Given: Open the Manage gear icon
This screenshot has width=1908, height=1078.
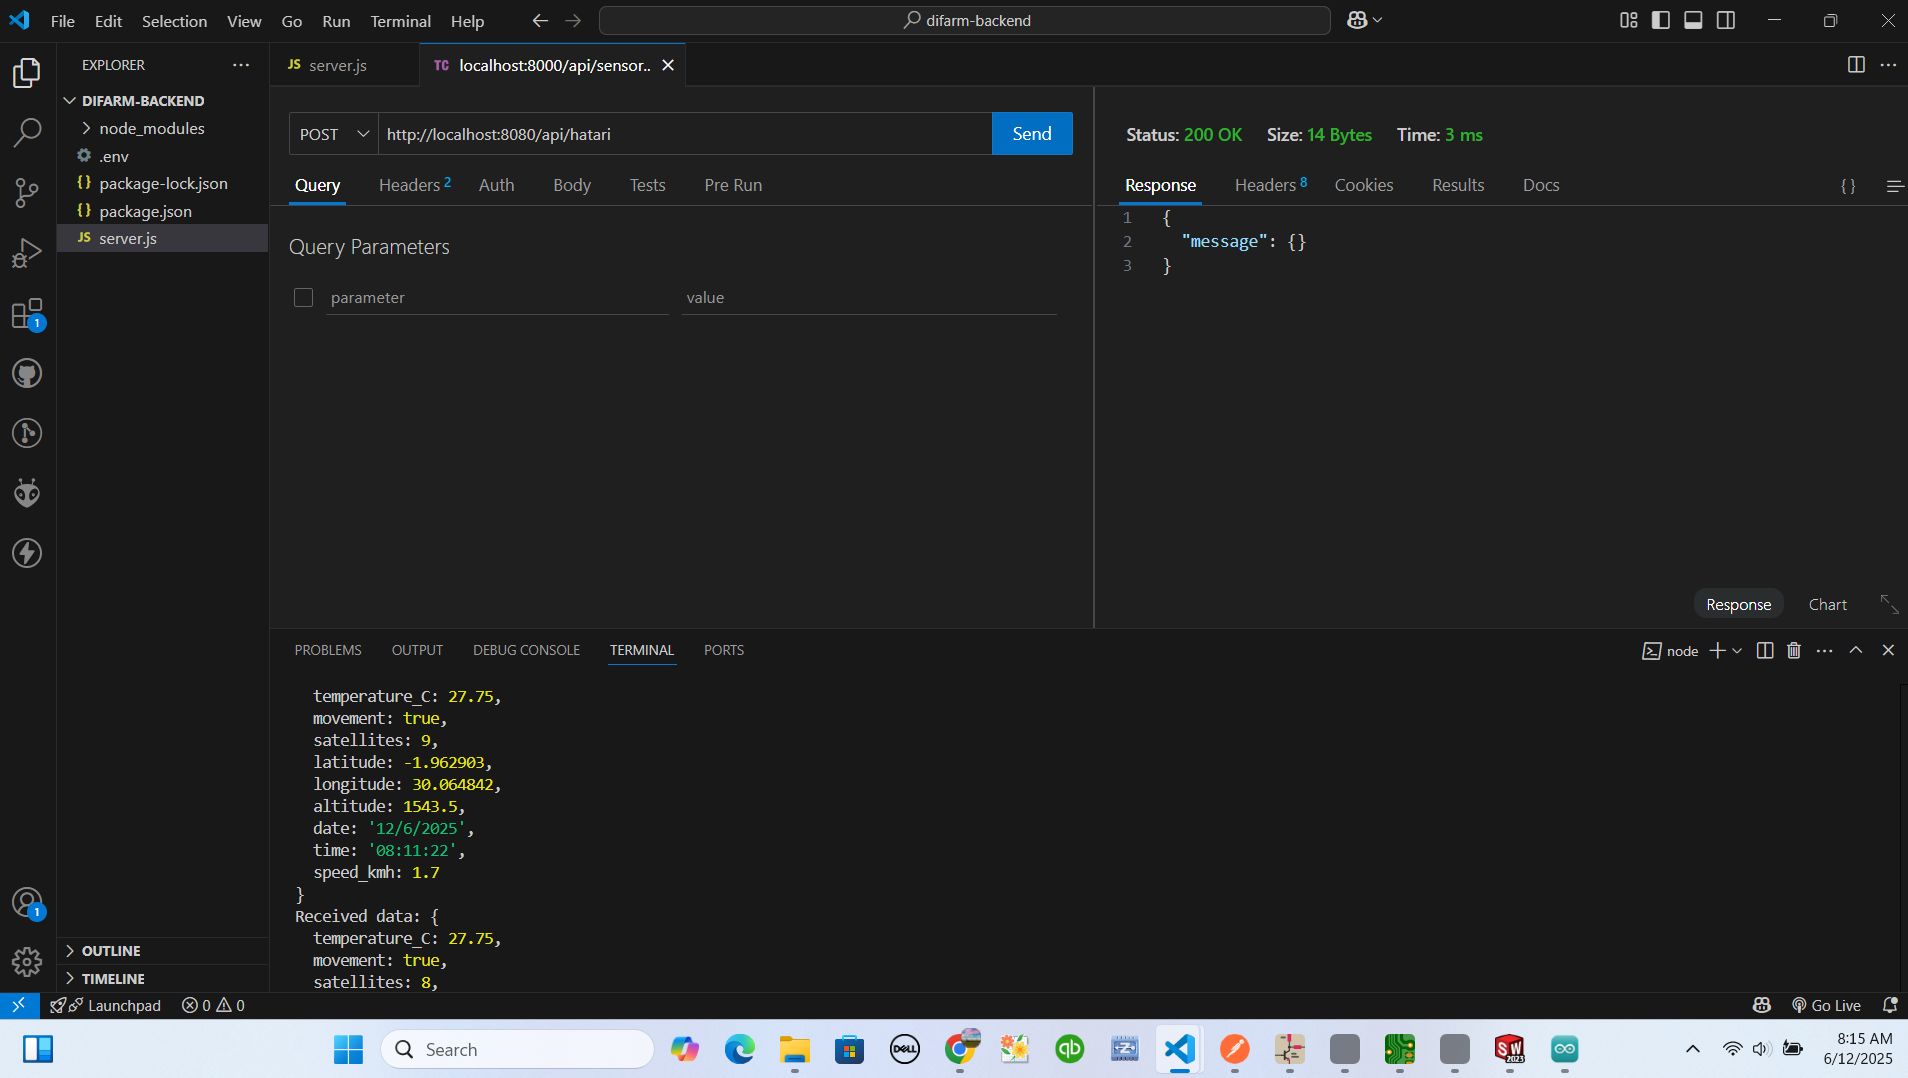Looking at the screenshot, I should (27, 962).
